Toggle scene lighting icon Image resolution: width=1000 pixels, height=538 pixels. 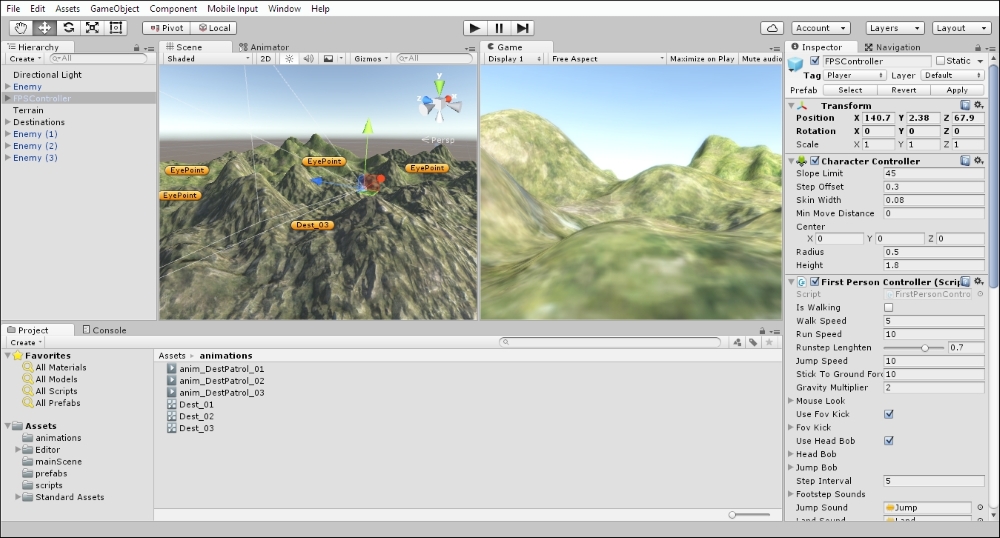(x=290, y=59)
